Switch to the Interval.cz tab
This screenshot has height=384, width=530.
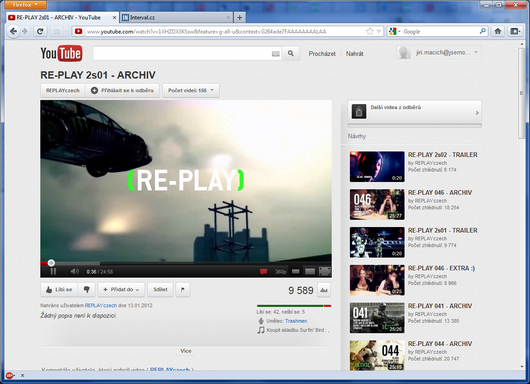click(x=176, y=18)
